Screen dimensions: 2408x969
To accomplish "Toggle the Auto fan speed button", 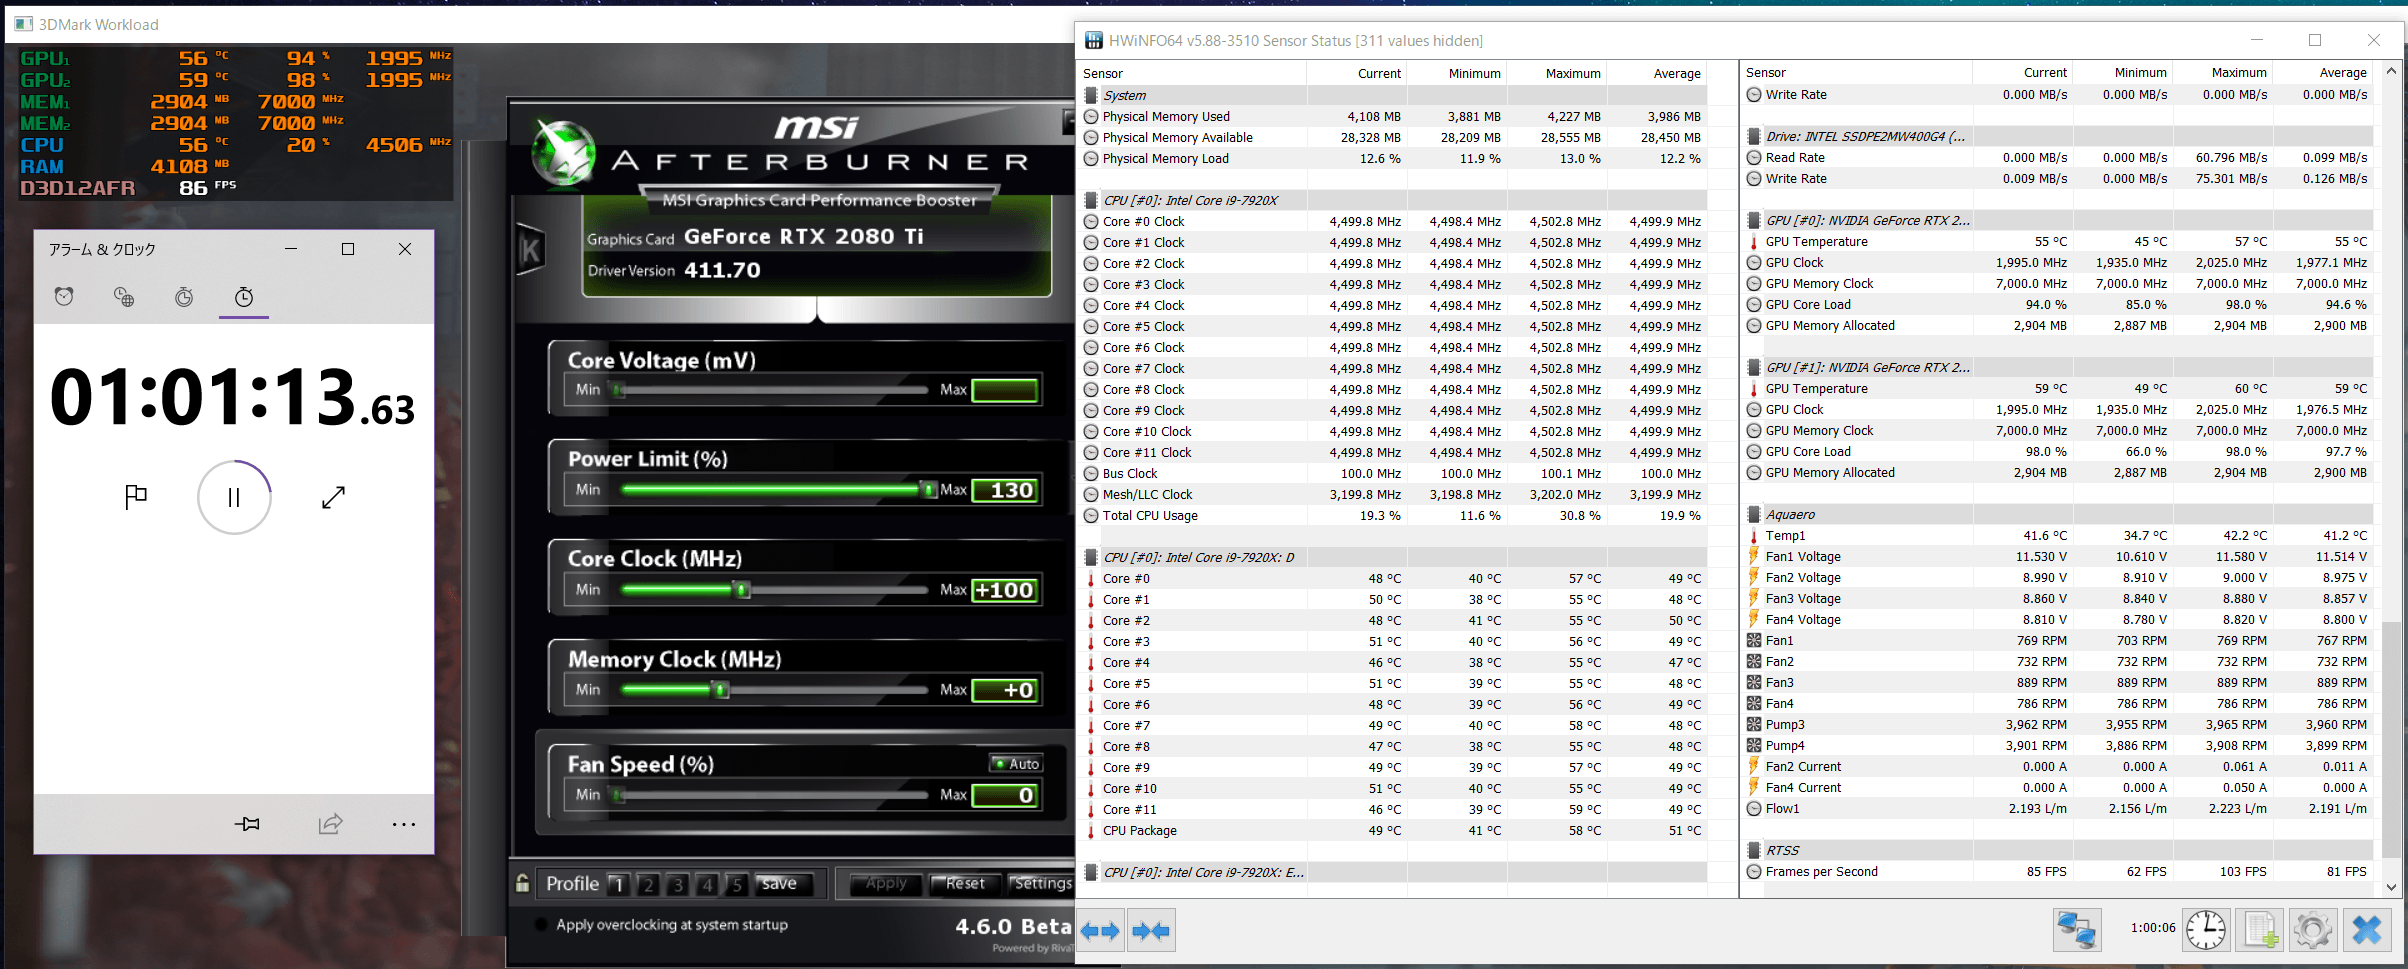I will pos(1016,763).
